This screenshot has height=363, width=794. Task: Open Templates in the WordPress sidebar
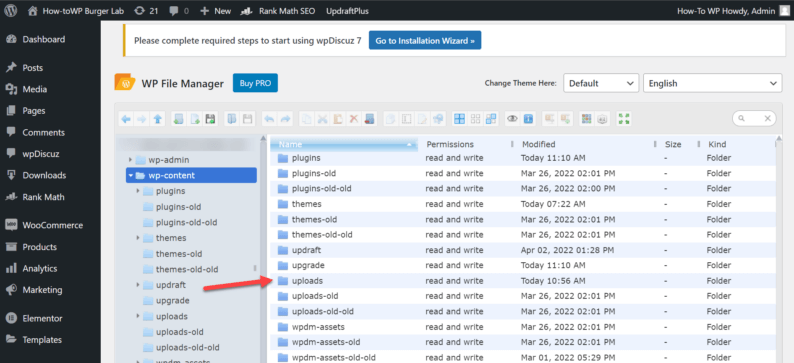click(42, 340)
